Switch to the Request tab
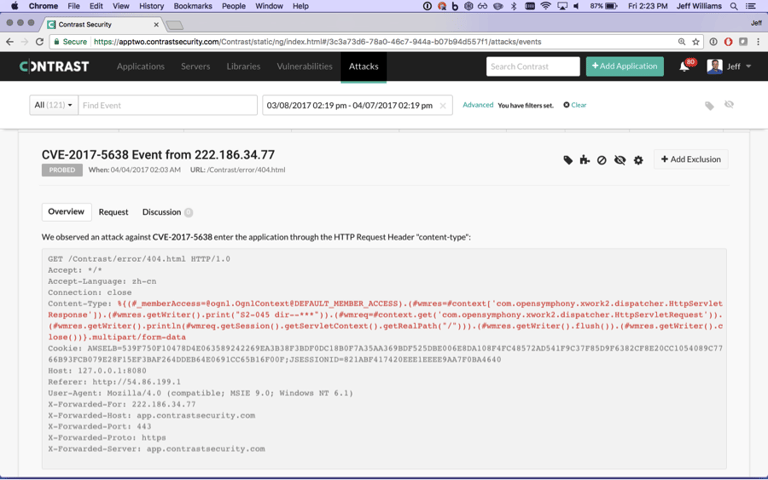Image resolution: width=768 pixels, height=480 pixels. click(113, 212)
